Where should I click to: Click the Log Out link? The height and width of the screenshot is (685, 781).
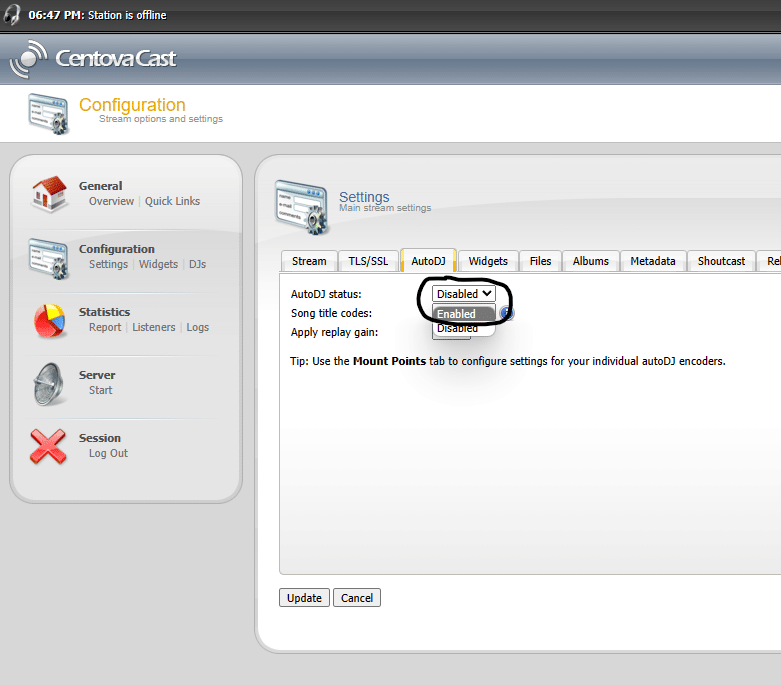pos(109,453)
